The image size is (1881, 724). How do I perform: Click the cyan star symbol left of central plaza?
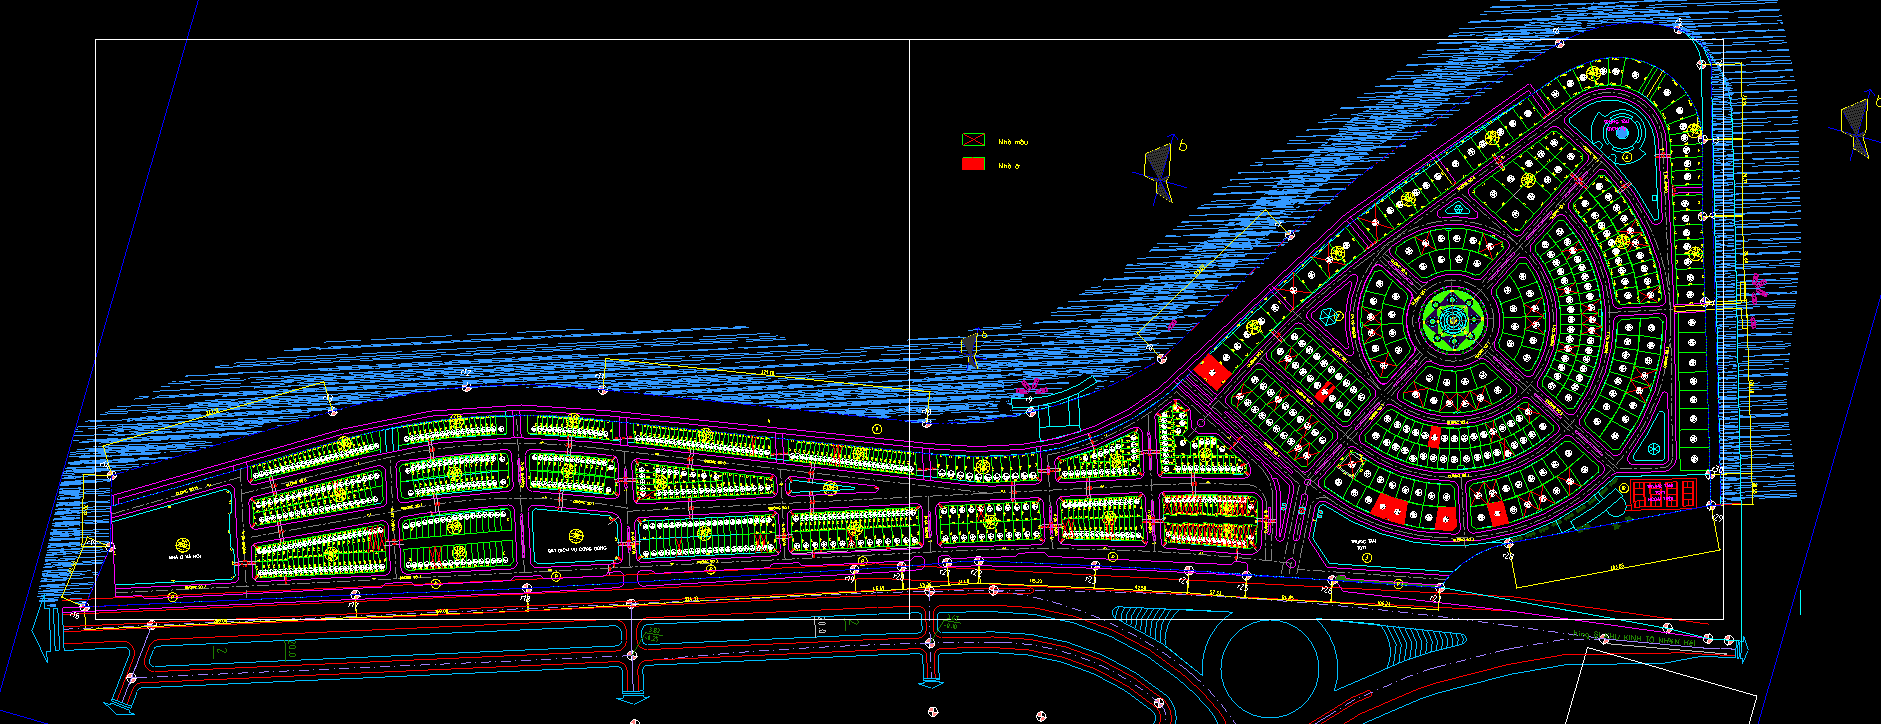[1329, 317]
